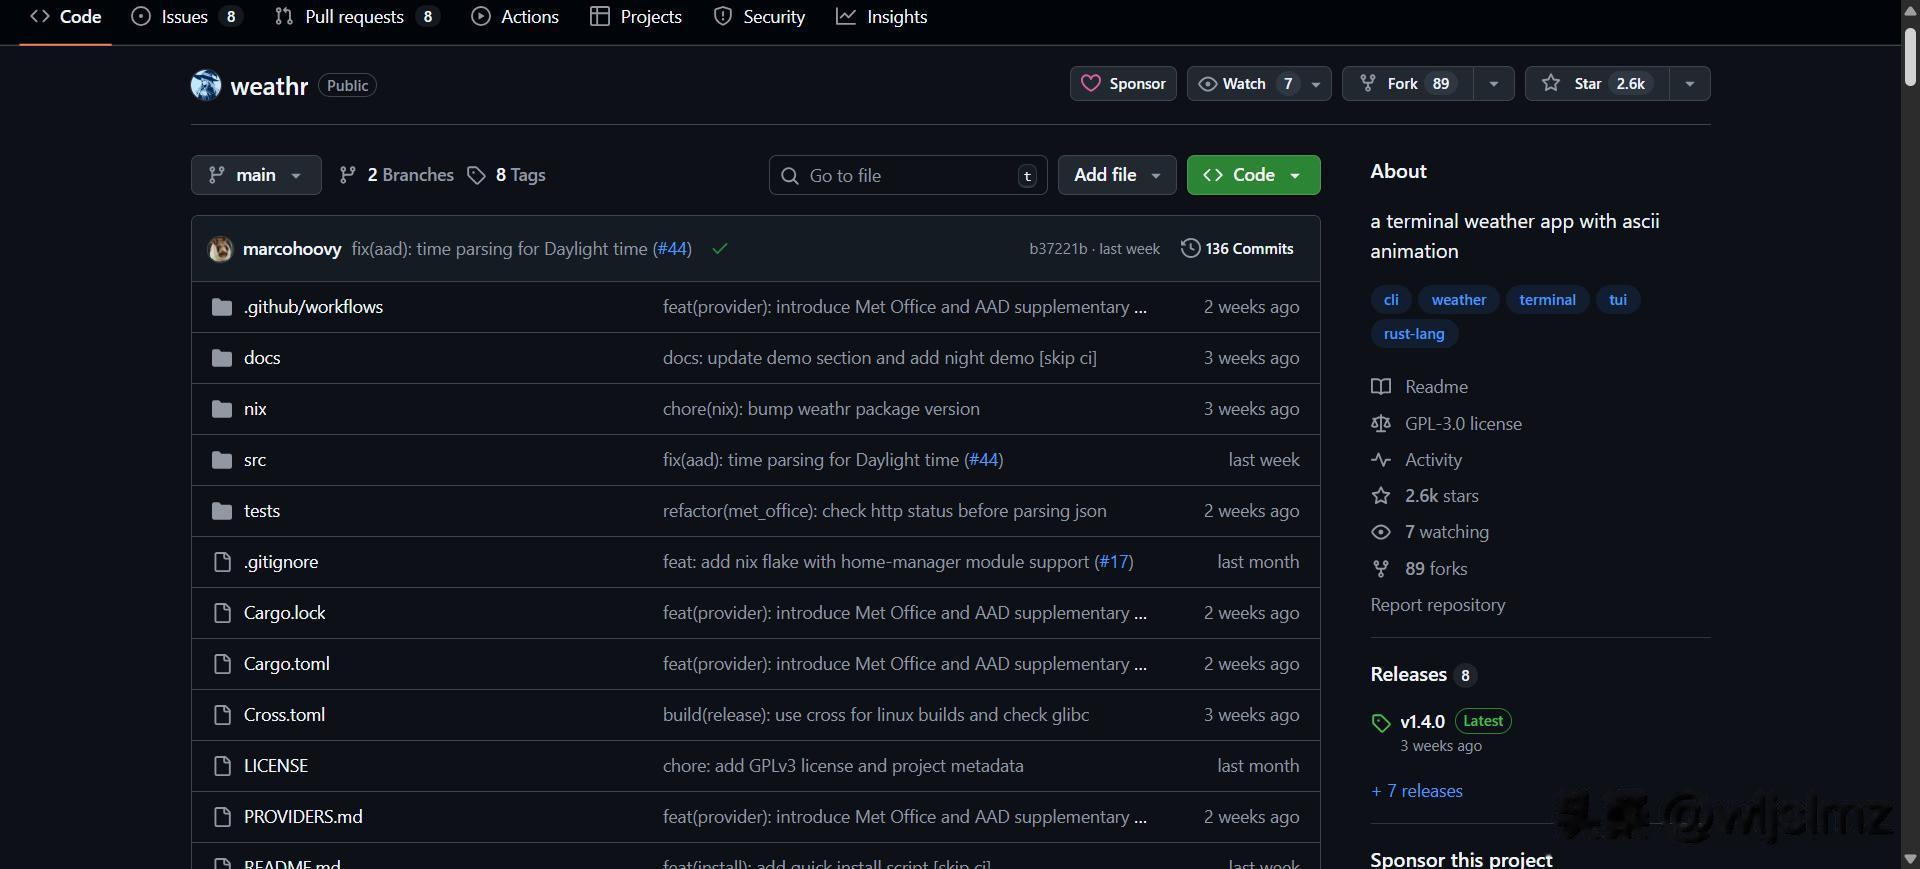
Task: Open the src folder
Action: (255, 460)
